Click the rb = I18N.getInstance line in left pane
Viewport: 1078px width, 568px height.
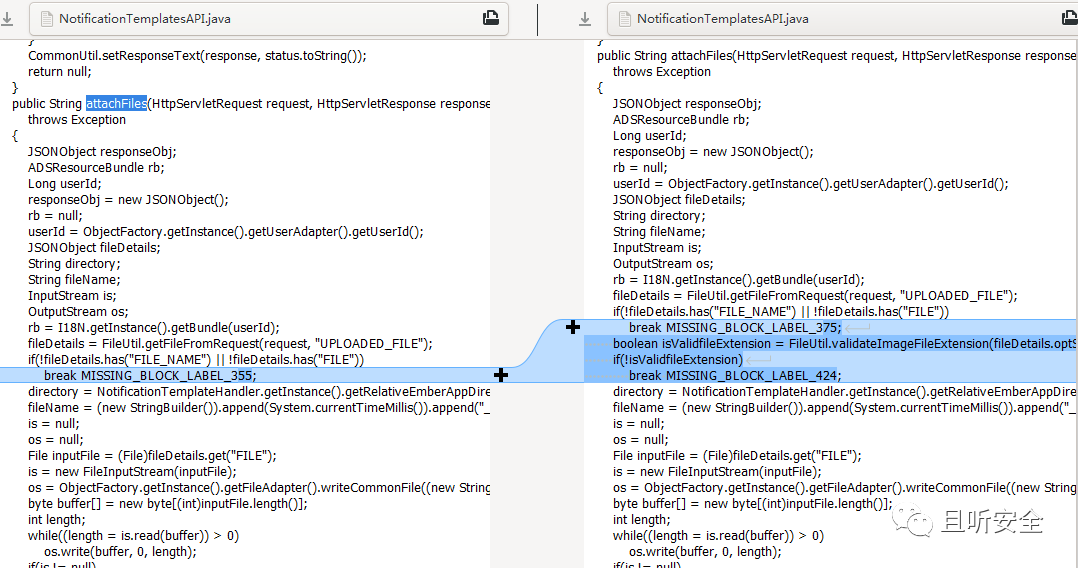154,327
